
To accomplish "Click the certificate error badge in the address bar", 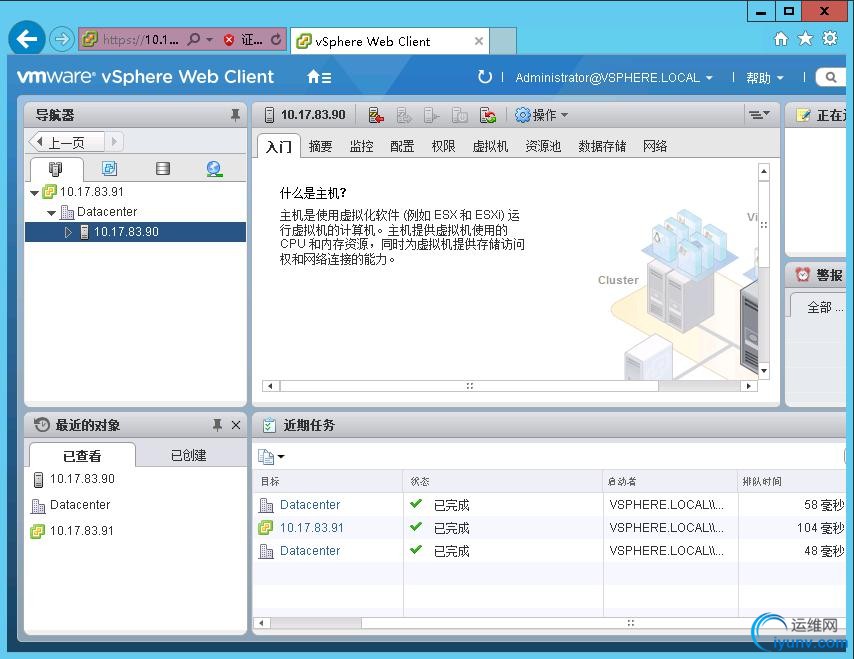I will [x=243, y=39].
